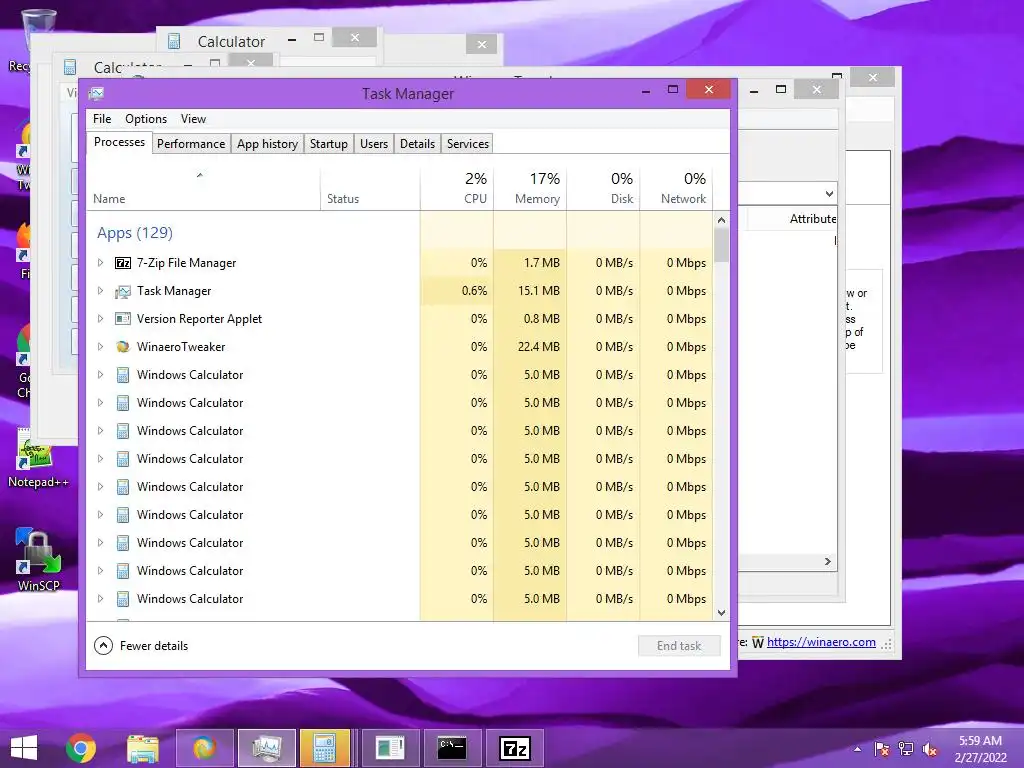Click the Attribute column header in Winaero
The height and width of the screenshot is (768, 1024).
[812, 219]
